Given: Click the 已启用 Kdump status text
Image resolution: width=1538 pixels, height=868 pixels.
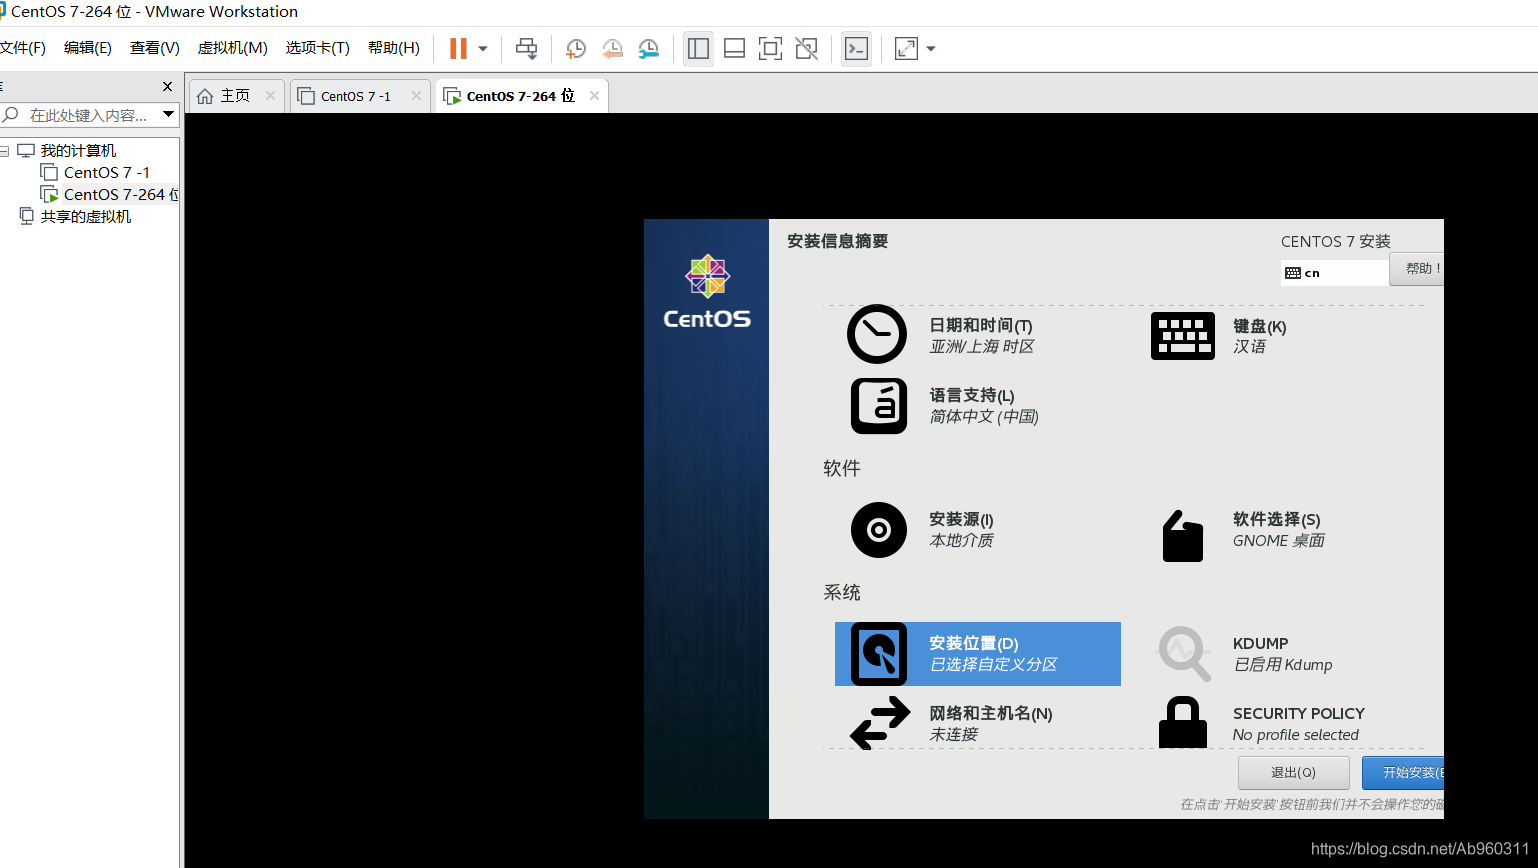Looking at the screenshot, I should [x=1283, y=665].
